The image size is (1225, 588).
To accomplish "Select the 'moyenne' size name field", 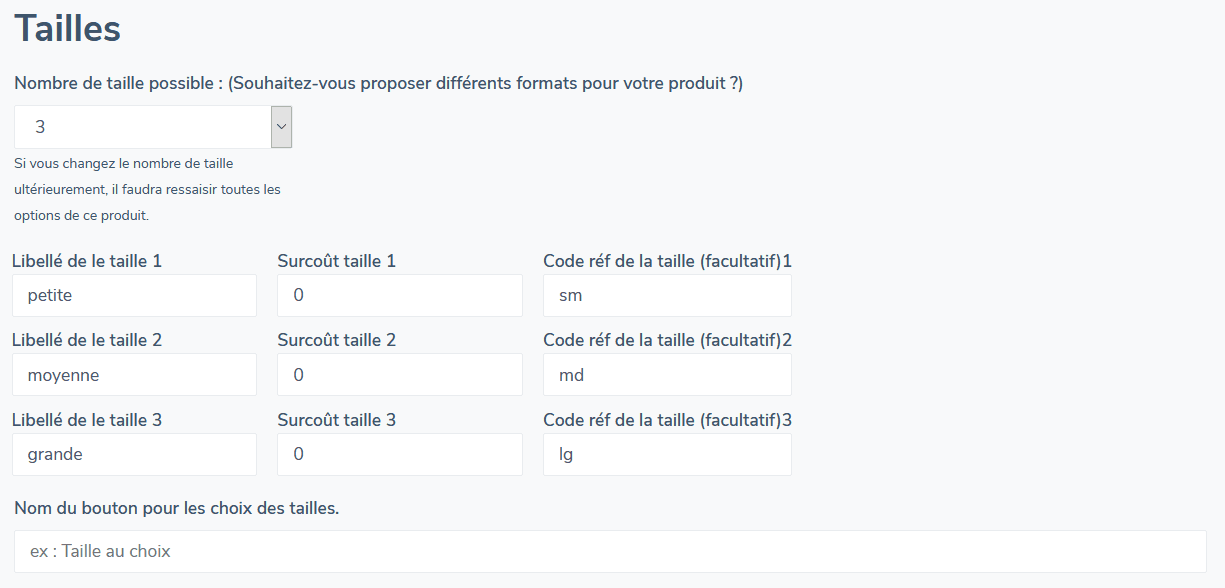I will click(134, 374).
